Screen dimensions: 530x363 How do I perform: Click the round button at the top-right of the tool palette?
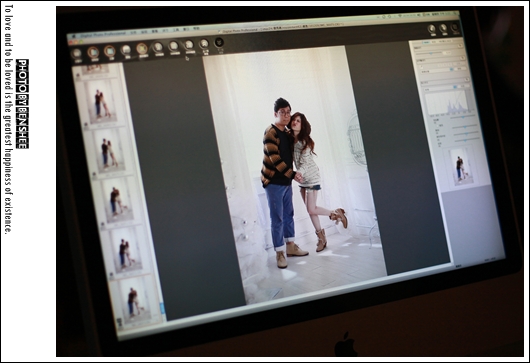click(460, 45)
